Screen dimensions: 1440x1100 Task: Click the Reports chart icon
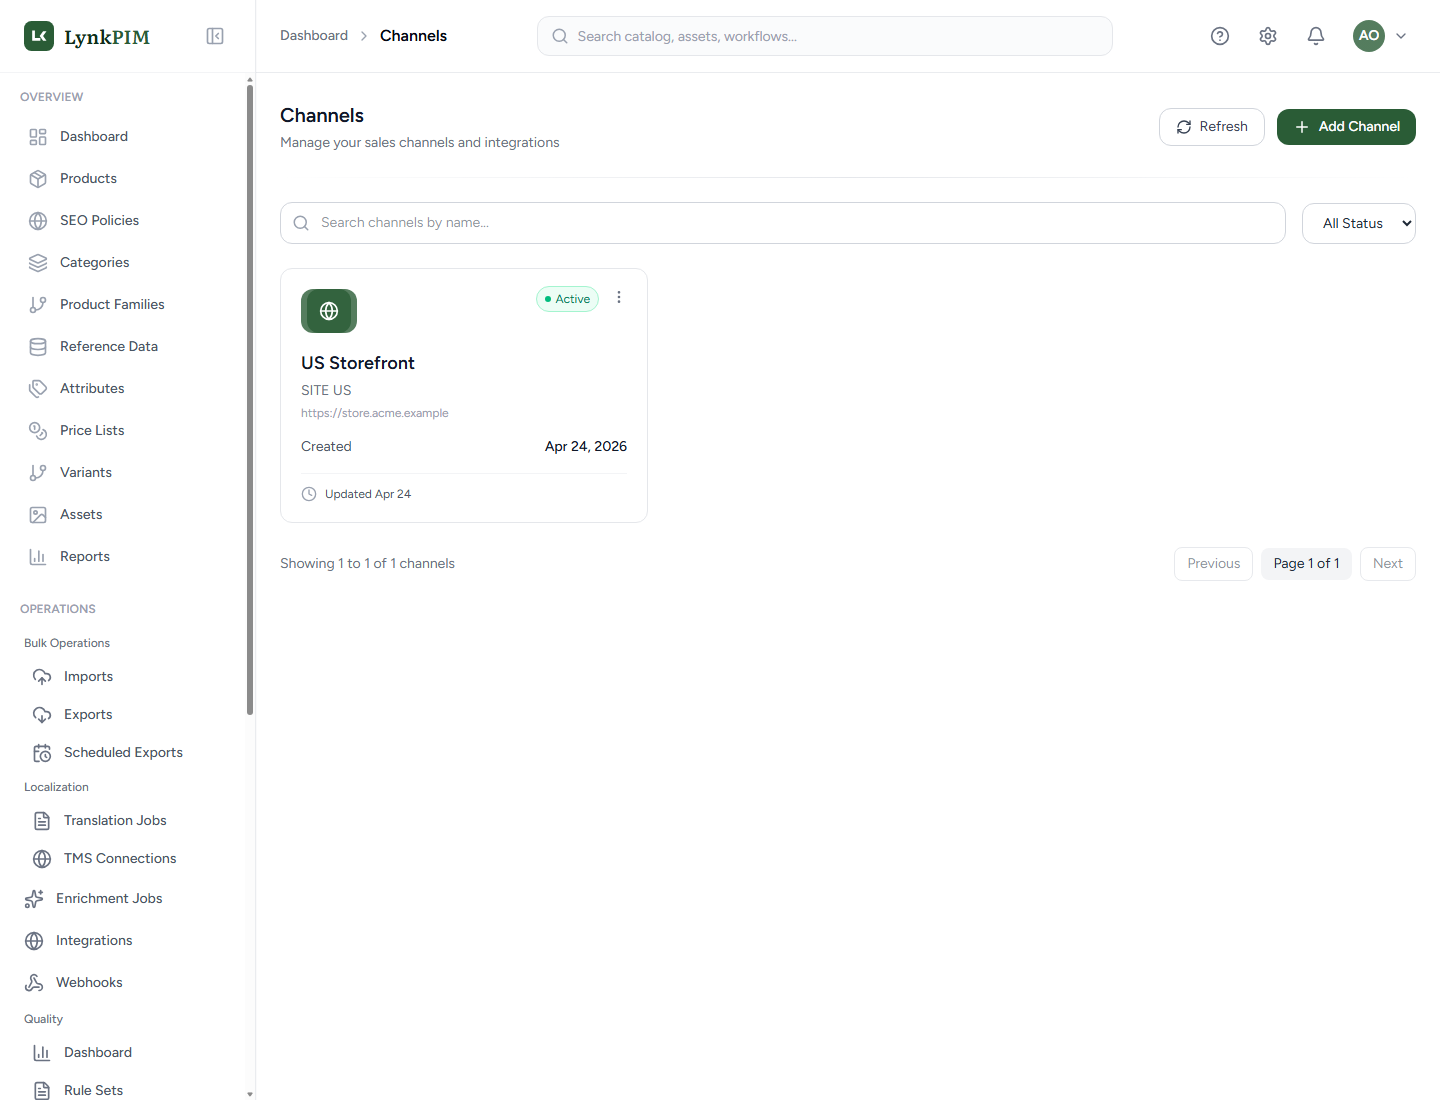(38, 557)
